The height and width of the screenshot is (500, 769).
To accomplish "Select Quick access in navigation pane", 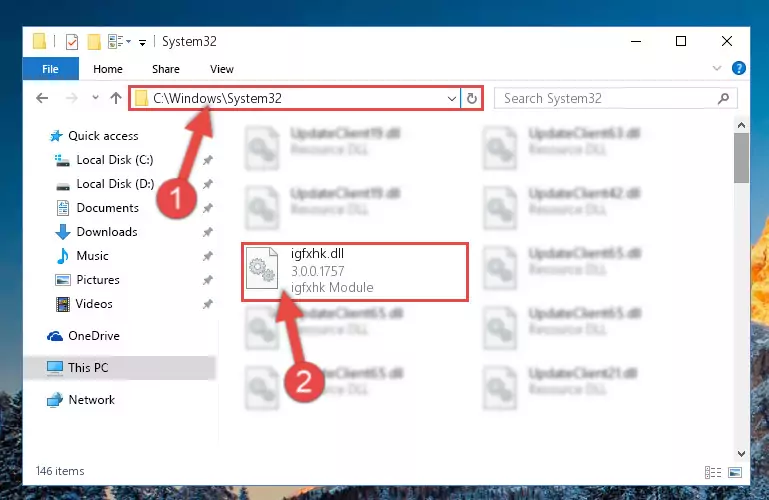I will click(103, 136).
